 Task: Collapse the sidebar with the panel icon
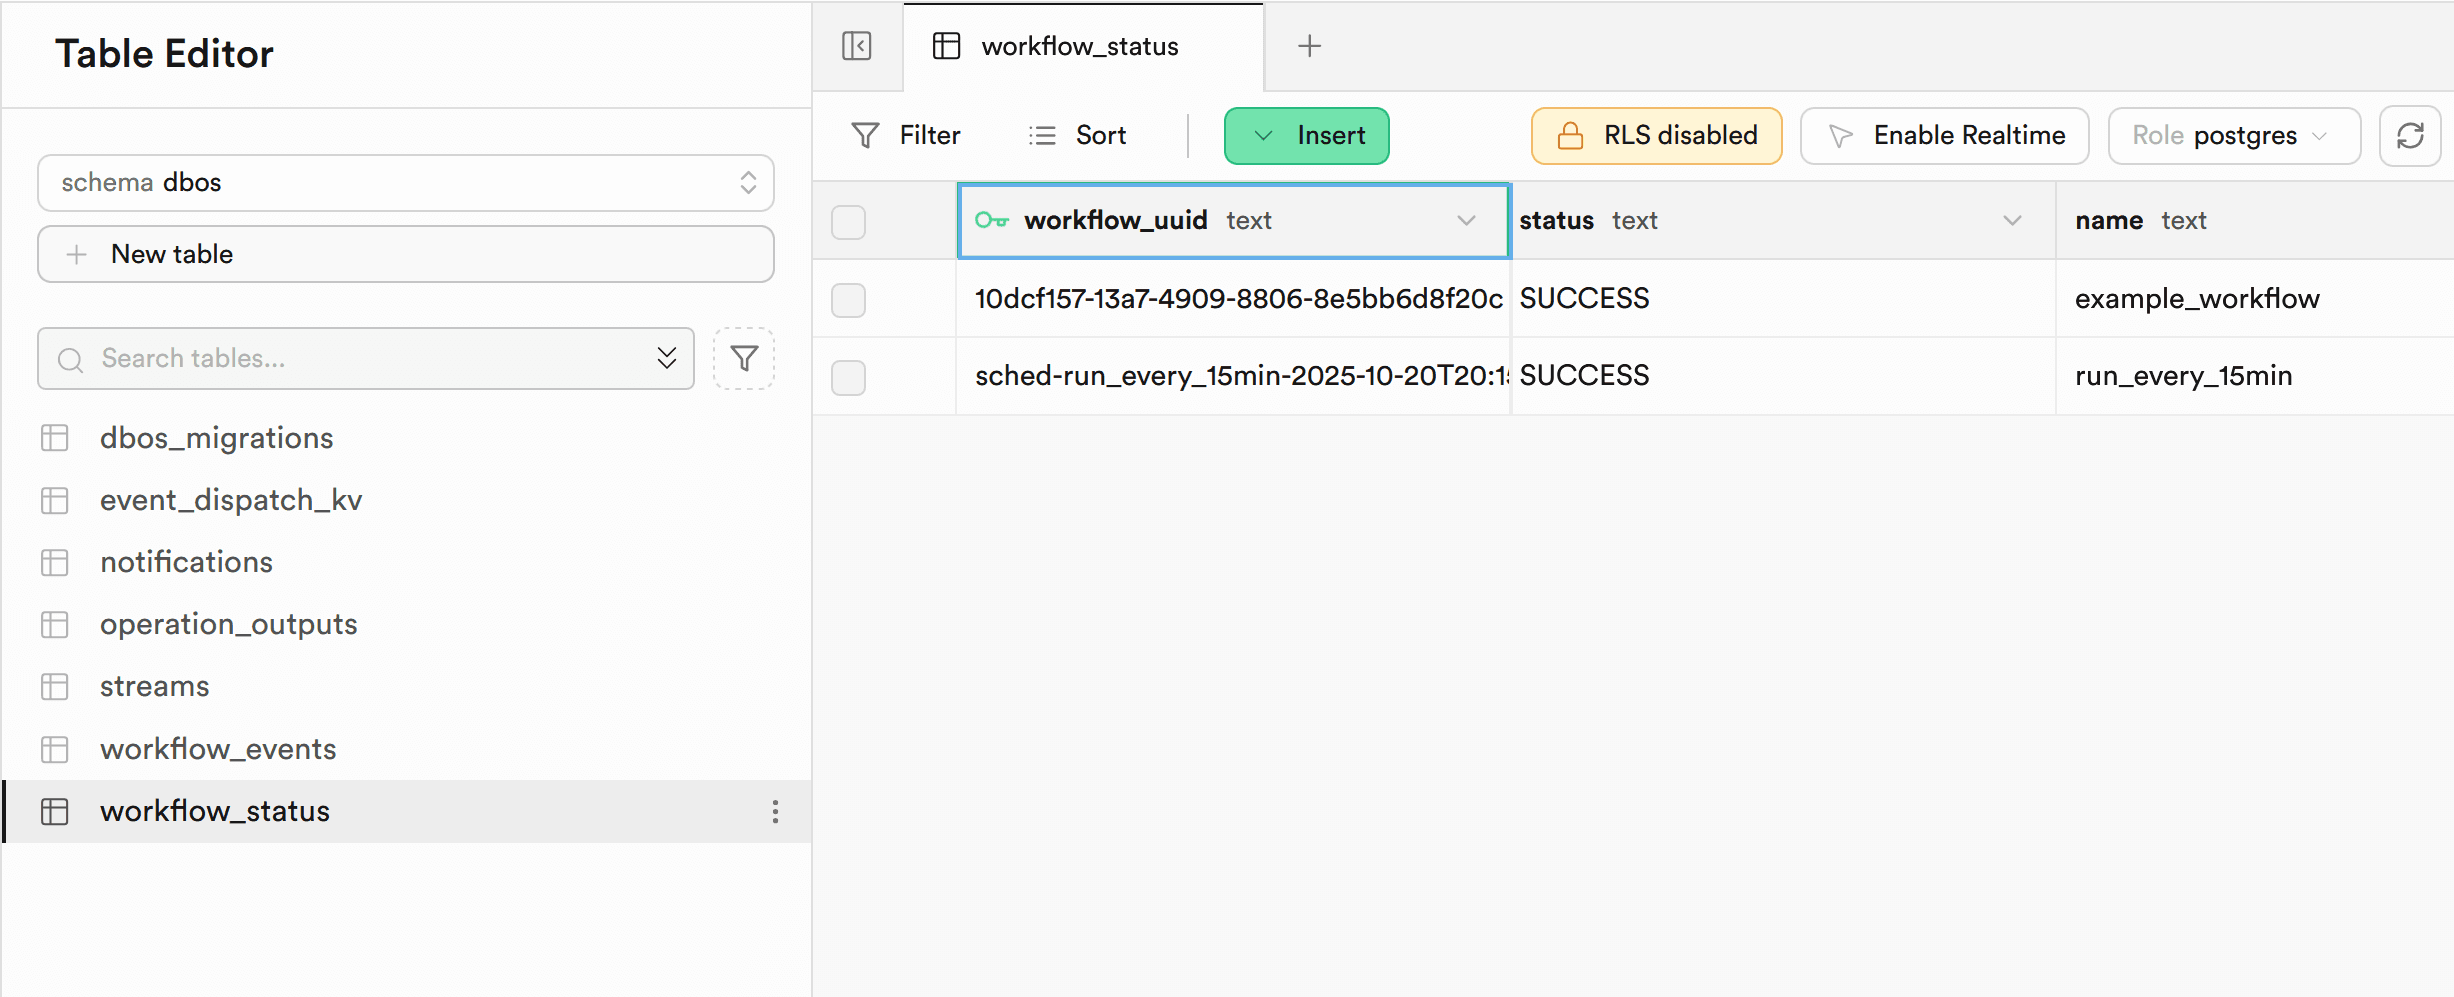pyautogui.click(x=856, y=46)
